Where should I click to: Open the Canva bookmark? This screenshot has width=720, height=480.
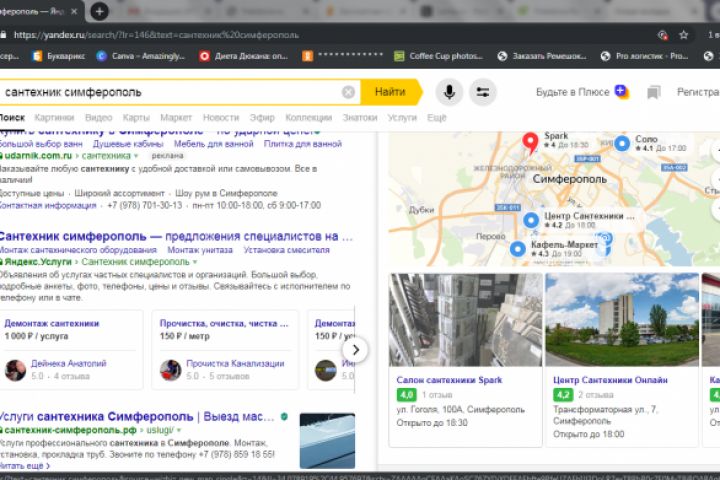[x=141, y=56]
